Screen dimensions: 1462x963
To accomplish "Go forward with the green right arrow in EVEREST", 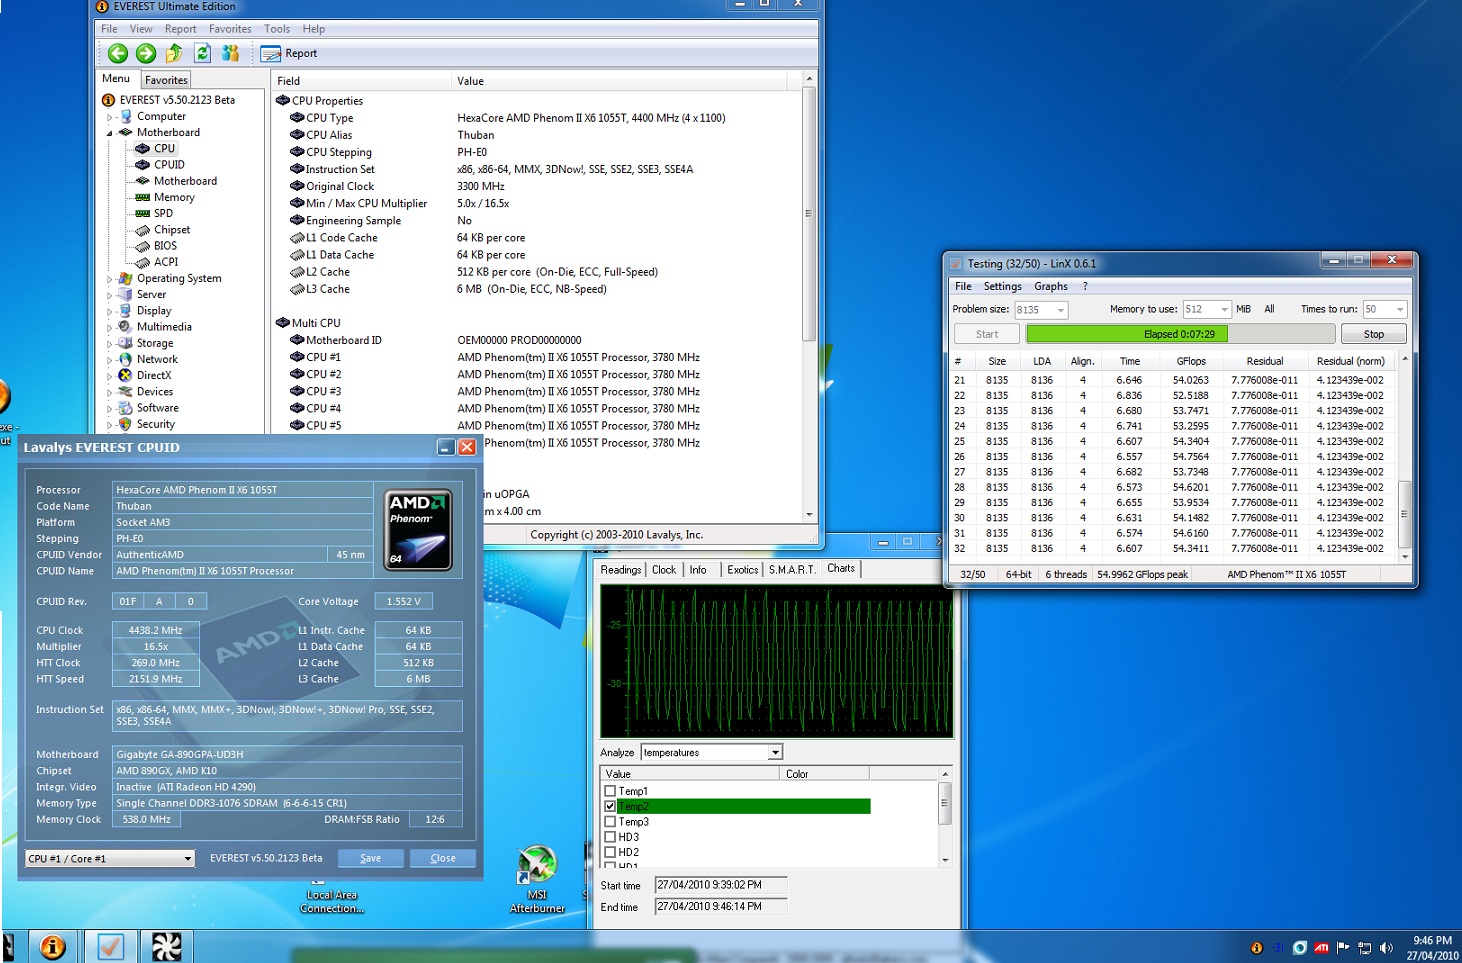I will click(x=146, y=53).
